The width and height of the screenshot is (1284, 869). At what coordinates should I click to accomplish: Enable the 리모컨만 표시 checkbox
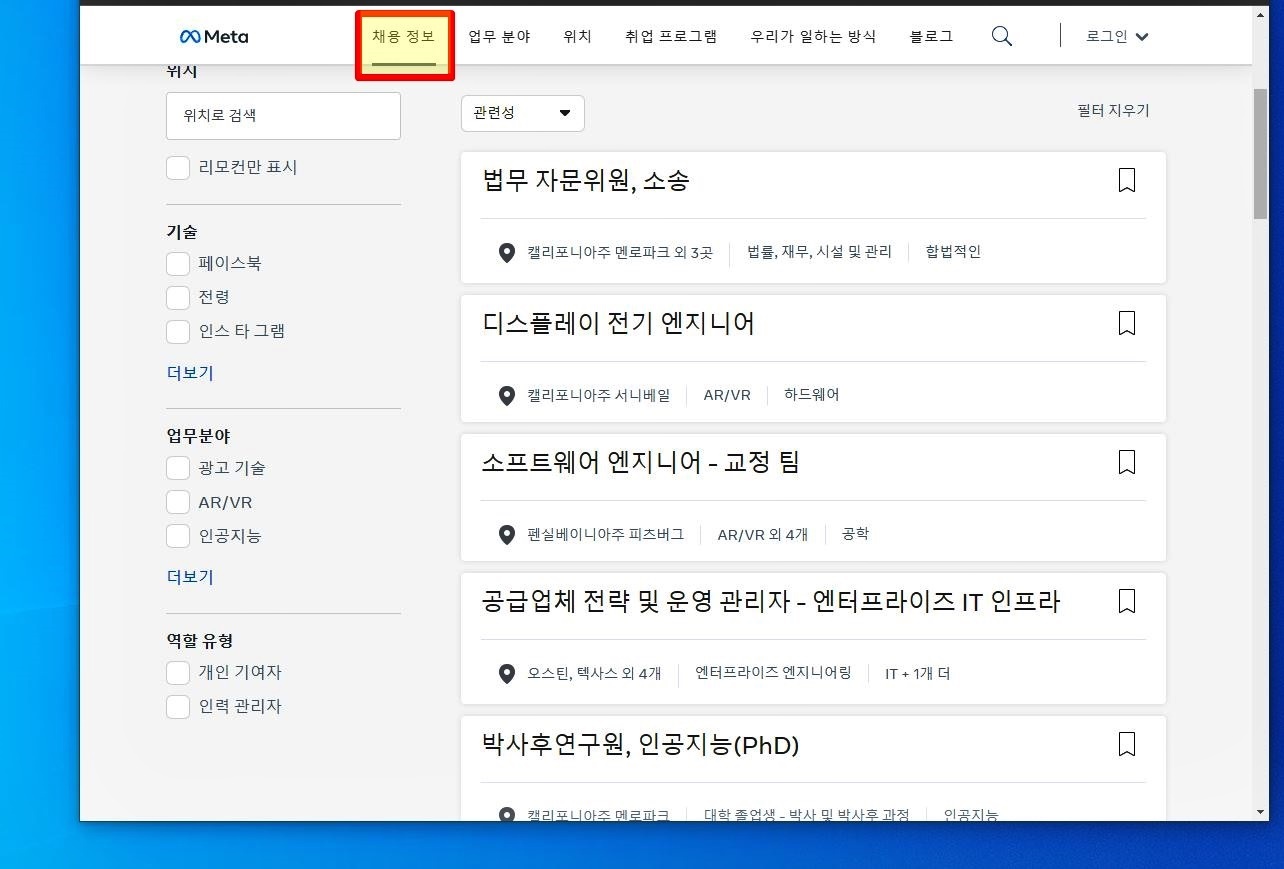(178, 167)
